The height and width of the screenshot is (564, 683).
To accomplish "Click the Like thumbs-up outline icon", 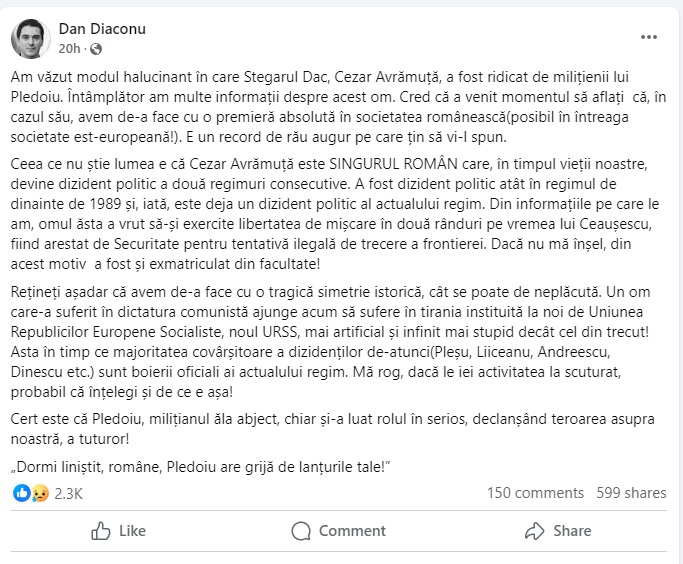I will click(101, 530).
